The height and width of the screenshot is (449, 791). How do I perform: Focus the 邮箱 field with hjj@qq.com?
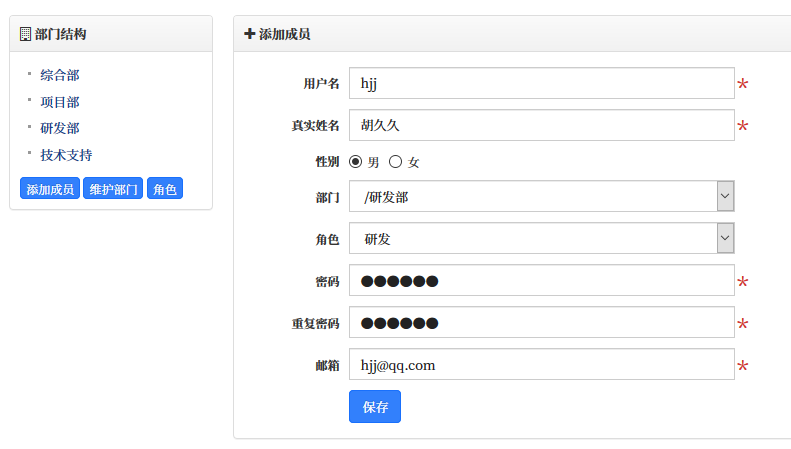tap(541, 365)
